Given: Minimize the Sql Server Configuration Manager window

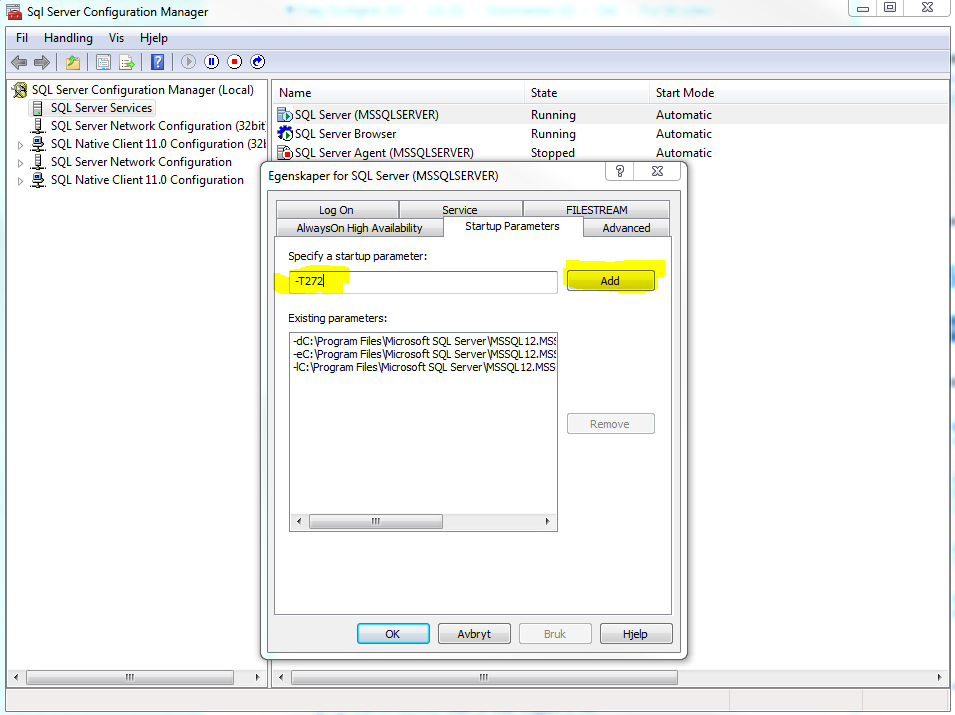Looking at the screenshot, I should click(863, 8).
